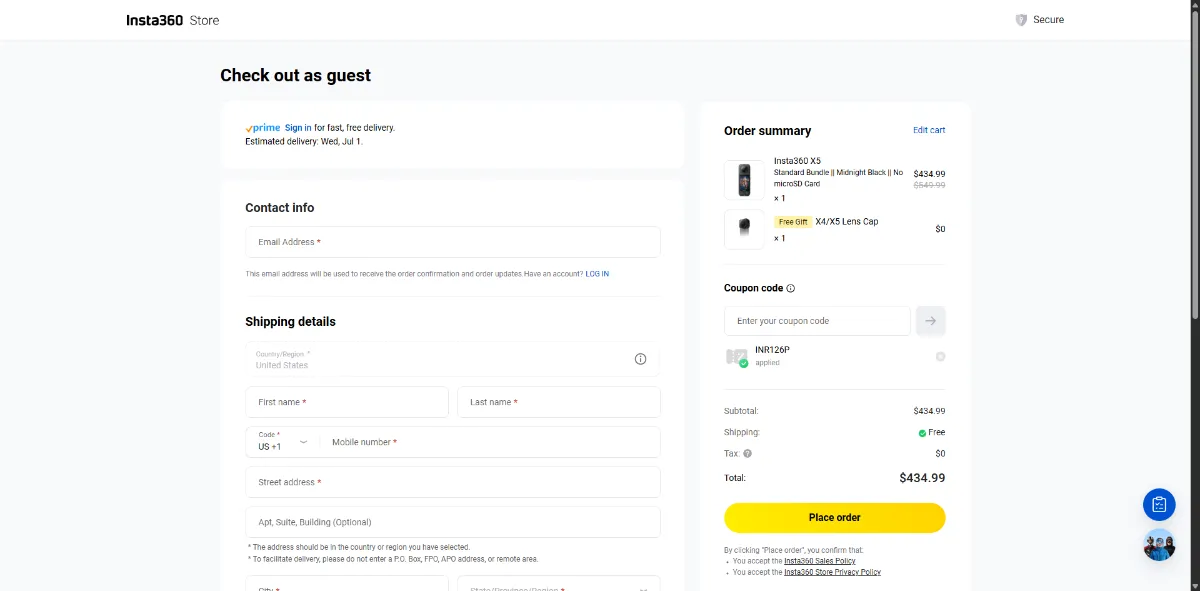This screenshot has width=1200, height=591.
Task: Submit coupon with the arrow button
Action: coord(931,321)
